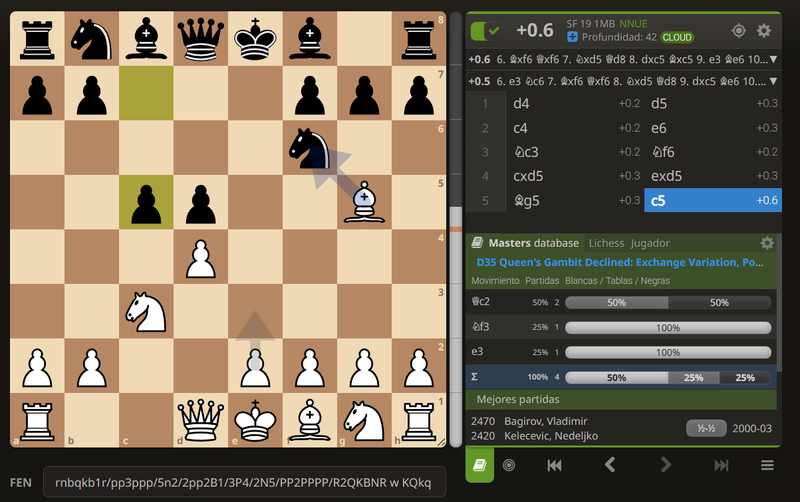This screenshot has width=800, height=502.
Task: Toggle the Stockfish engine analysis switch
Action: [x=485, y=31]
